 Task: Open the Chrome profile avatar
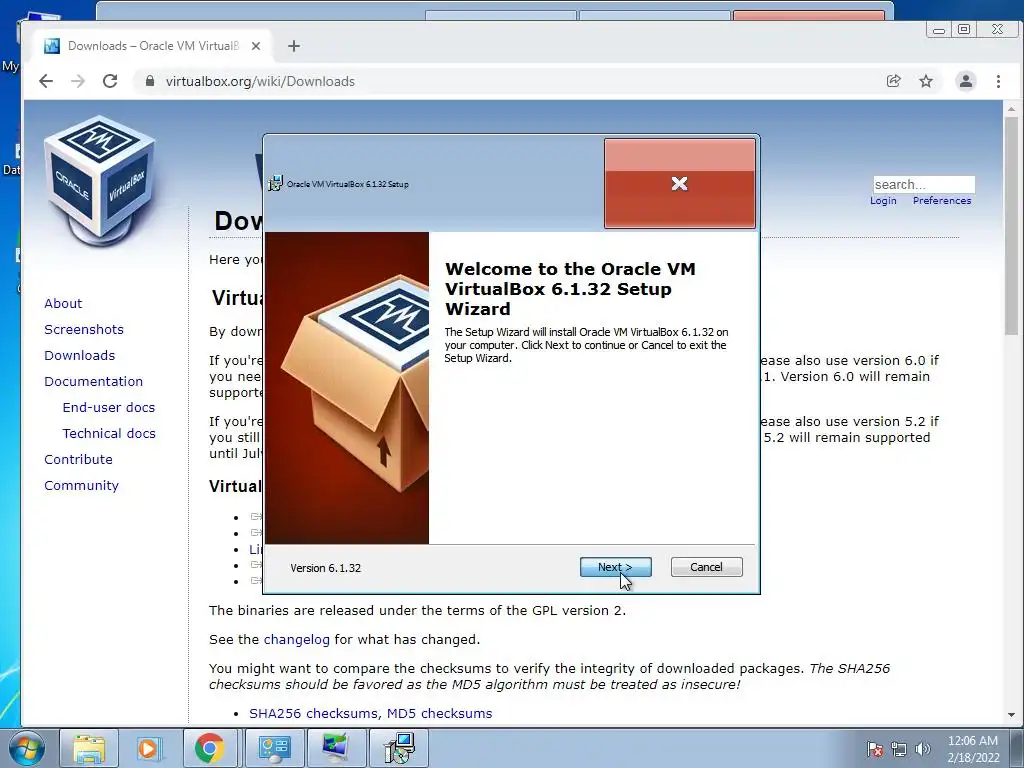click(x=966, y=81)
